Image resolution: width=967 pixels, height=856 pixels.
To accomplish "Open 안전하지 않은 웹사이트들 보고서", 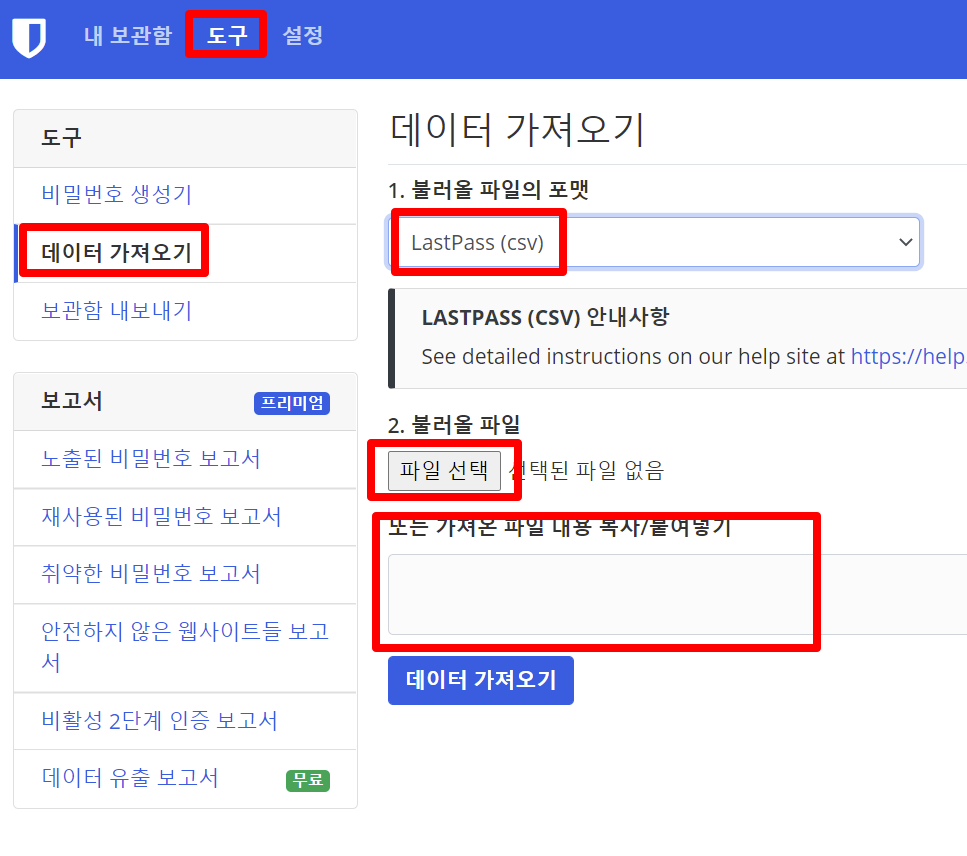I will click(x=185, y=648).
